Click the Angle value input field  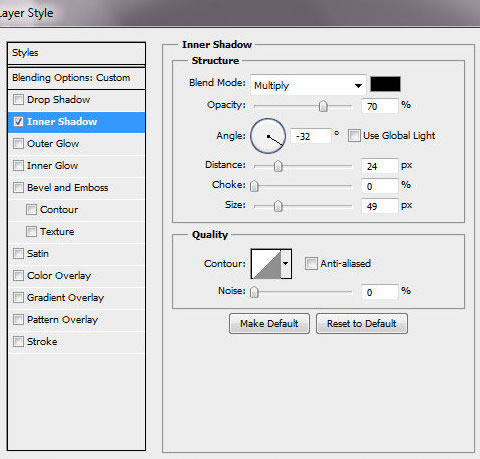click(311, 136)
